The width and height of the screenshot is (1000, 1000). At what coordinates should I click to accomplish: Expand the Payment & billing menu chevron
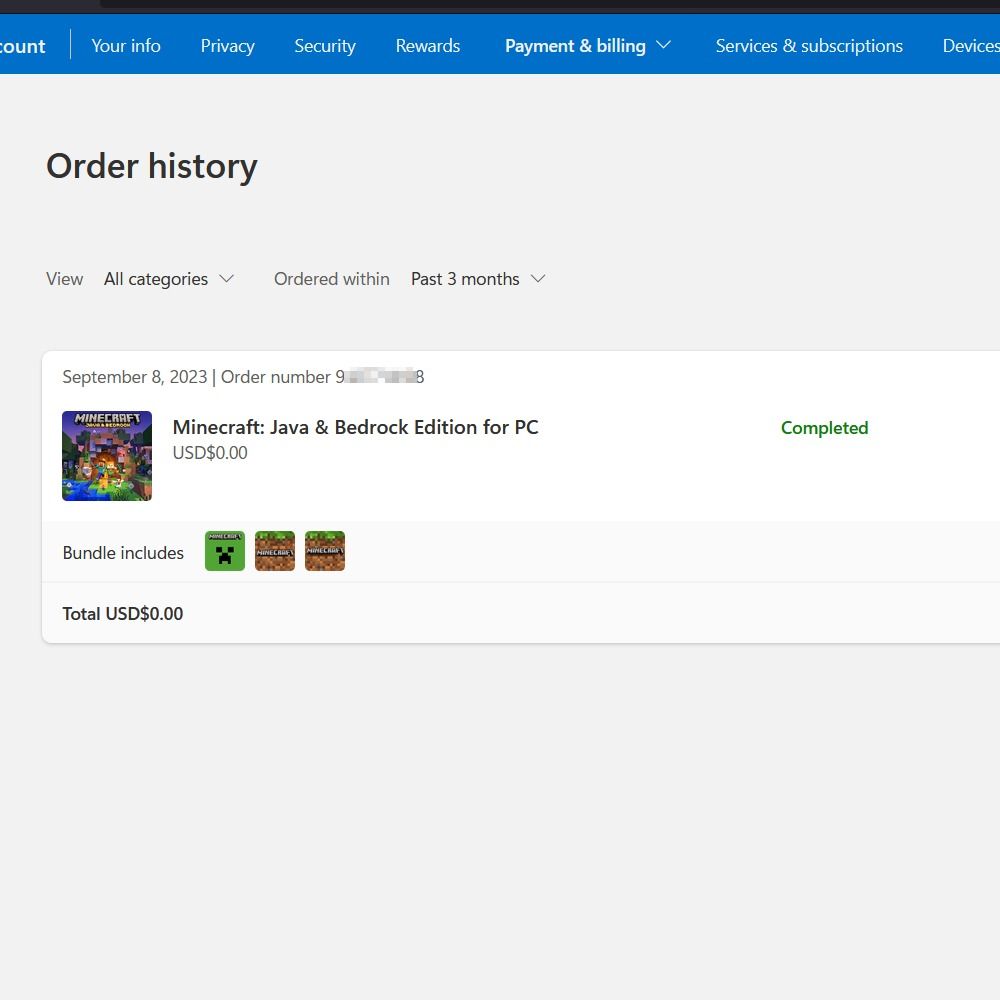(663, 45)
